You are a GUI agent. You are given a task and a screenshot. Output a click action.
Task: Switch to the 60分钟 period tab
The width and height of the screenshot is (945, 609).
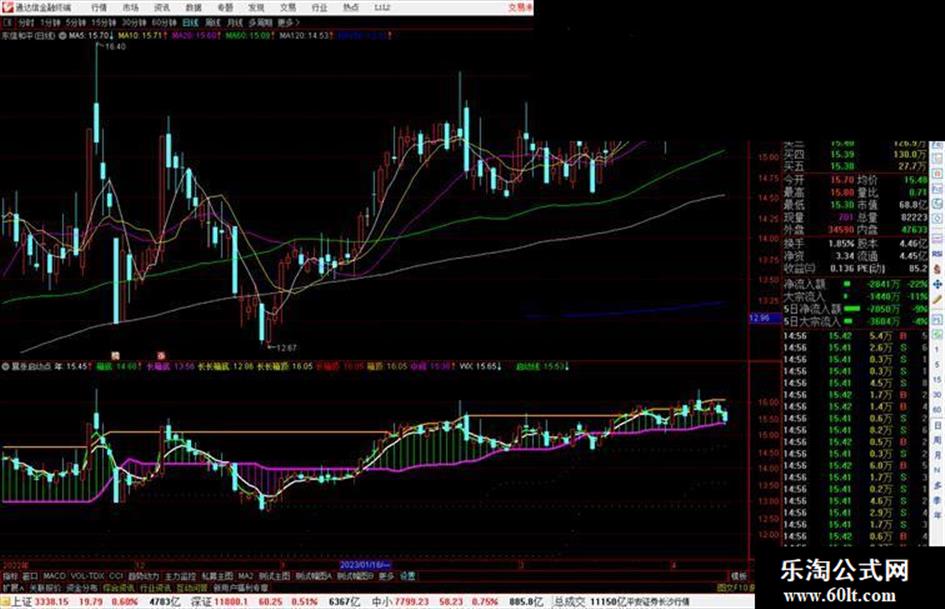pos(164,22)
